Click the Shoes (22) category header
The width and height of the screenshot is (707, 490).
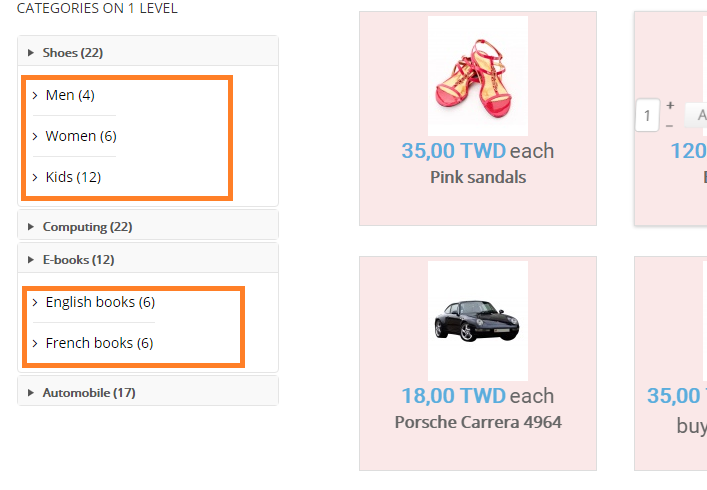pyautogui.click(x=73, y=53)
